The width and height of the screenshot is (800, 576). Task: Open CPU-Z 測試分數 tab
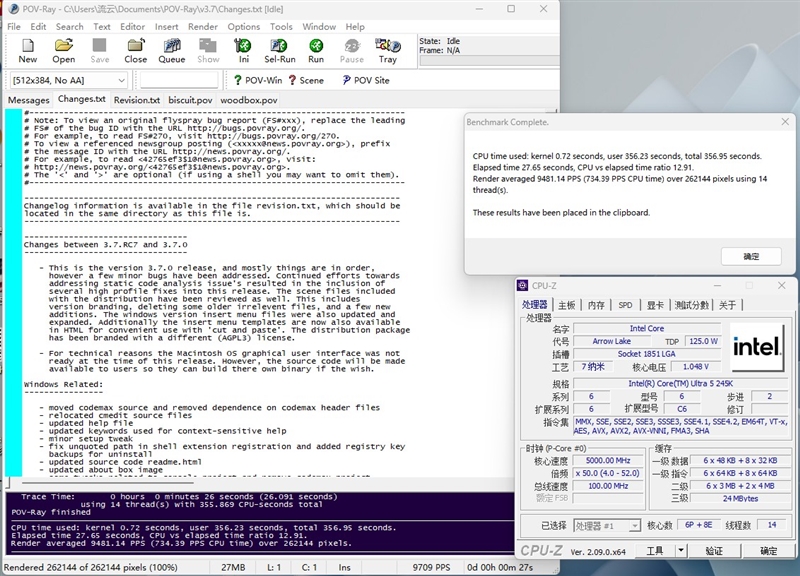click(692, 305)
